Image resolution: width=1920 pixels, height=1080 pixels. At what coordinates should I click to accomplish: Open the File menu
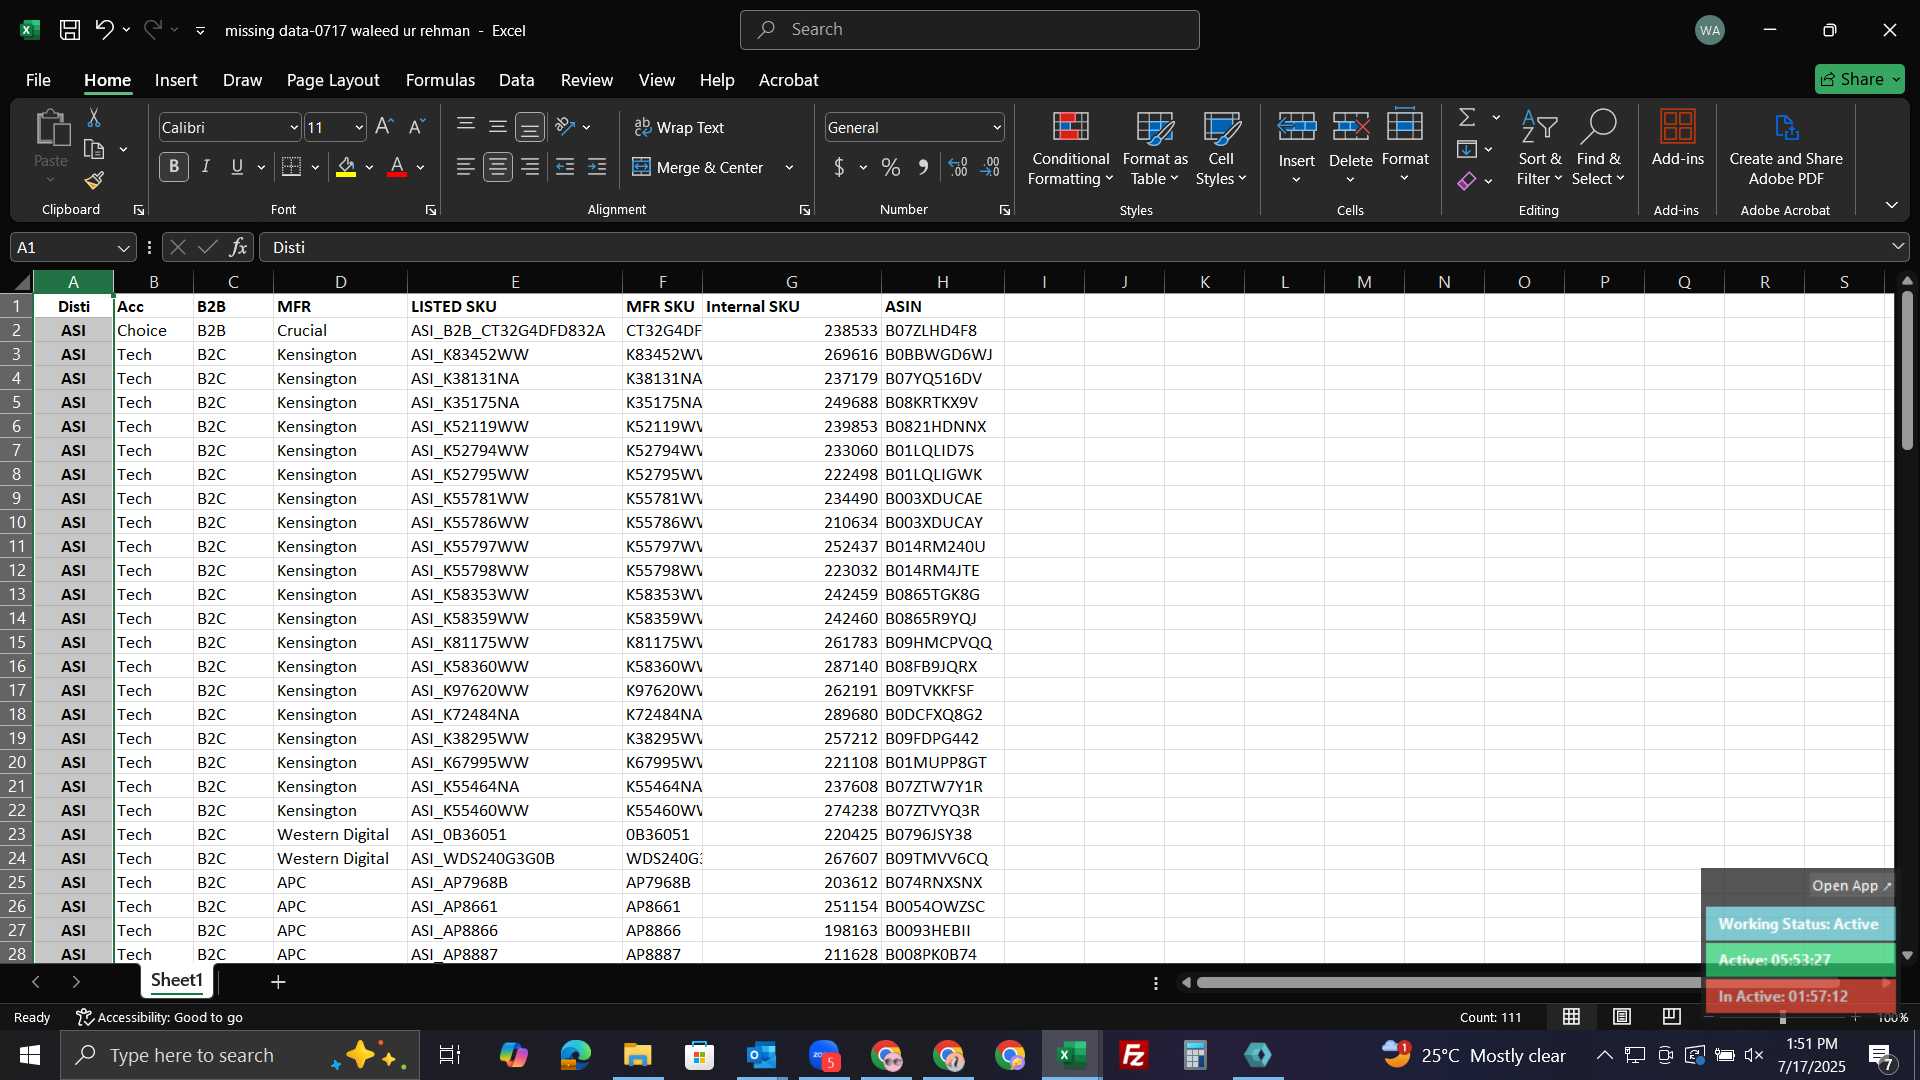(x=38, y=80)
